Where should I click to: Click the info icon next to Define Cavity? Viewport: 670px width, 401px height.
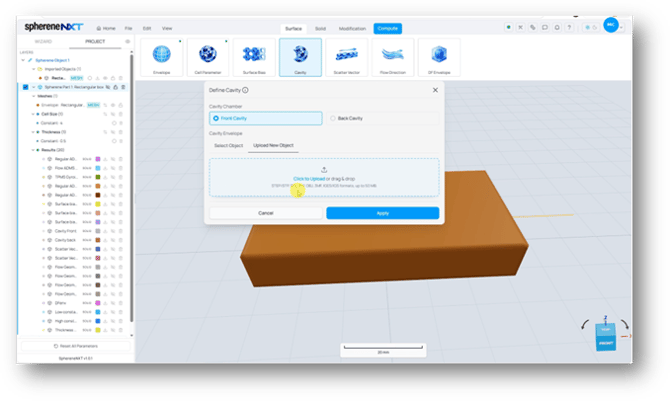pos(245,90)
